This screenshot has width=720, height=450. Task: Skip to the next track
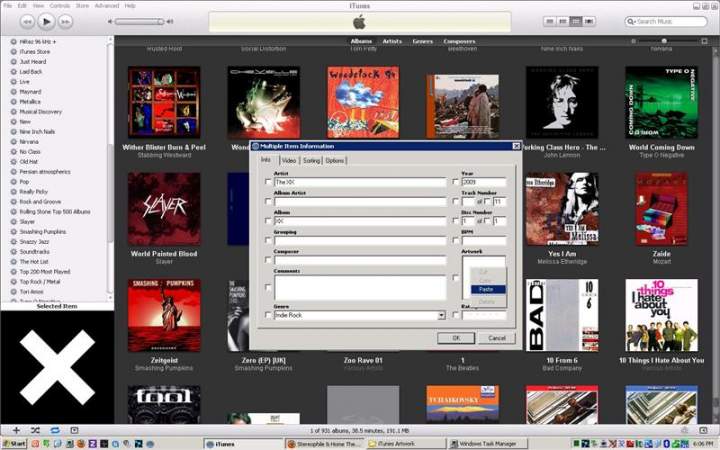(65, 22)
